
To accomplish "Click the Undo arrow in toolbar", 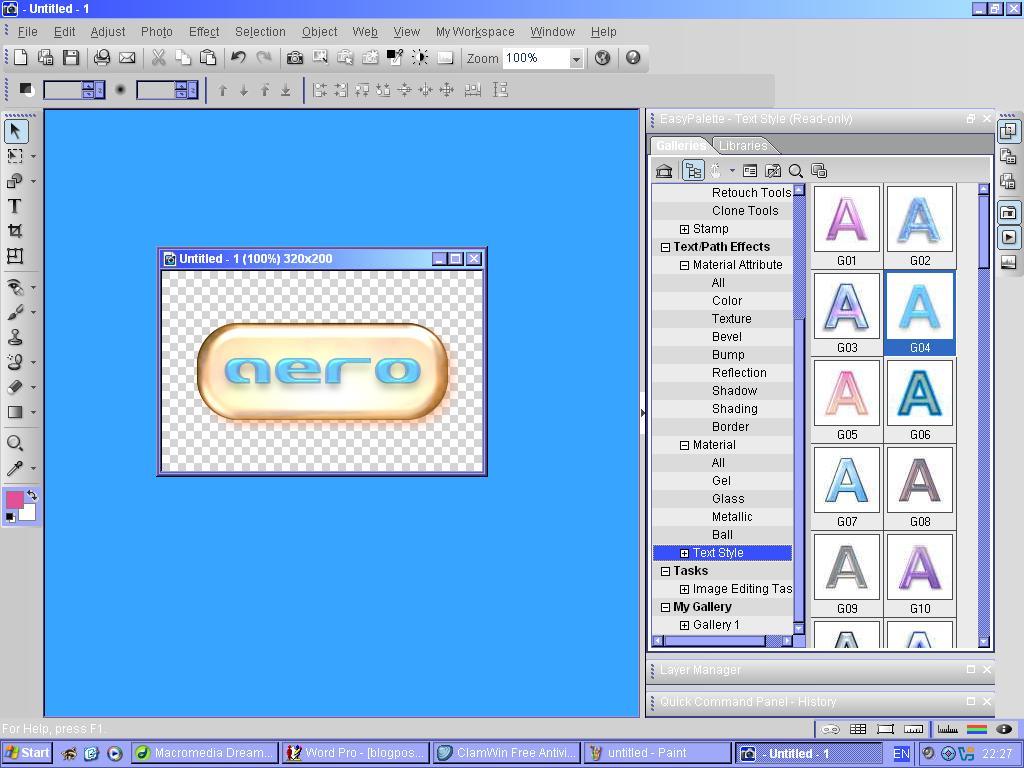I will point(238,58).
